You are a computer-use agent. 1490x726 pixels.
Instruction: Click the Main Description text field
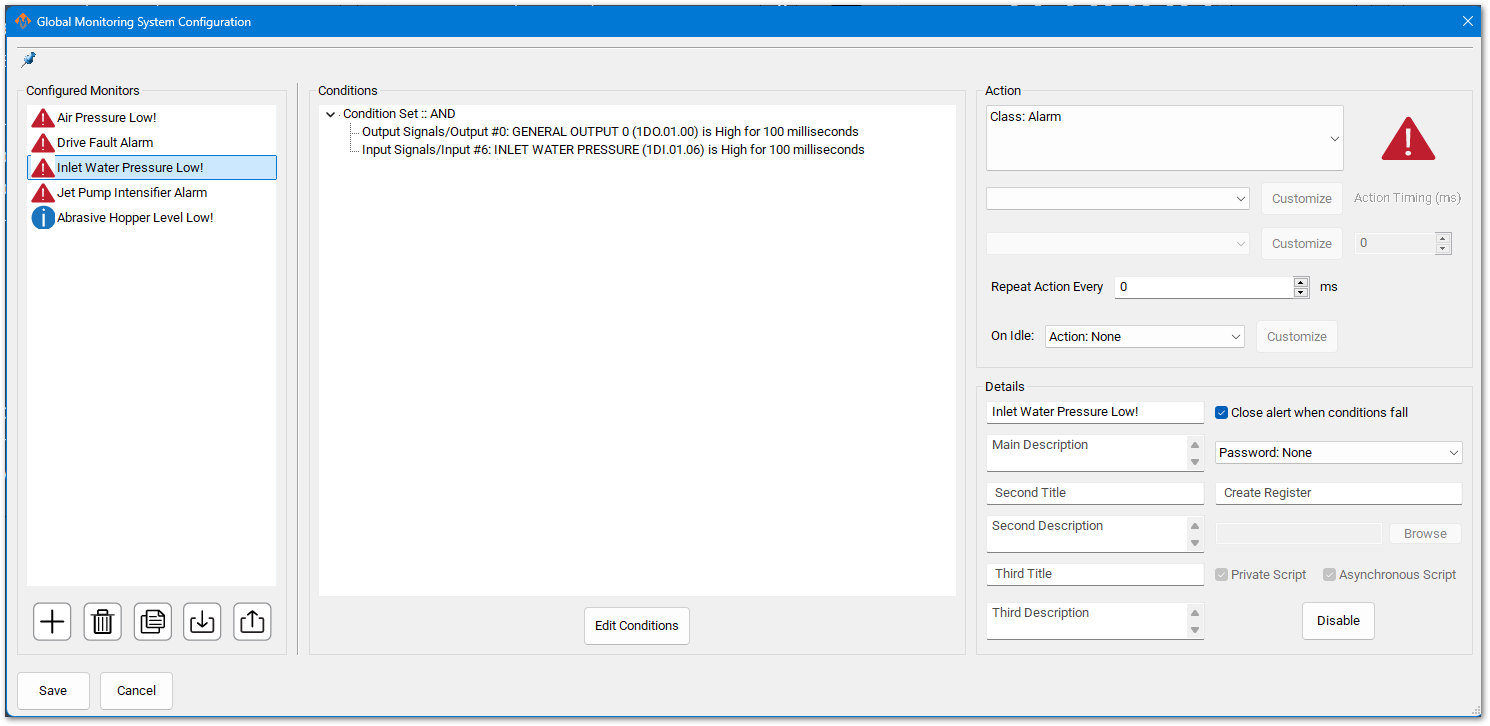pos(1086,453)
